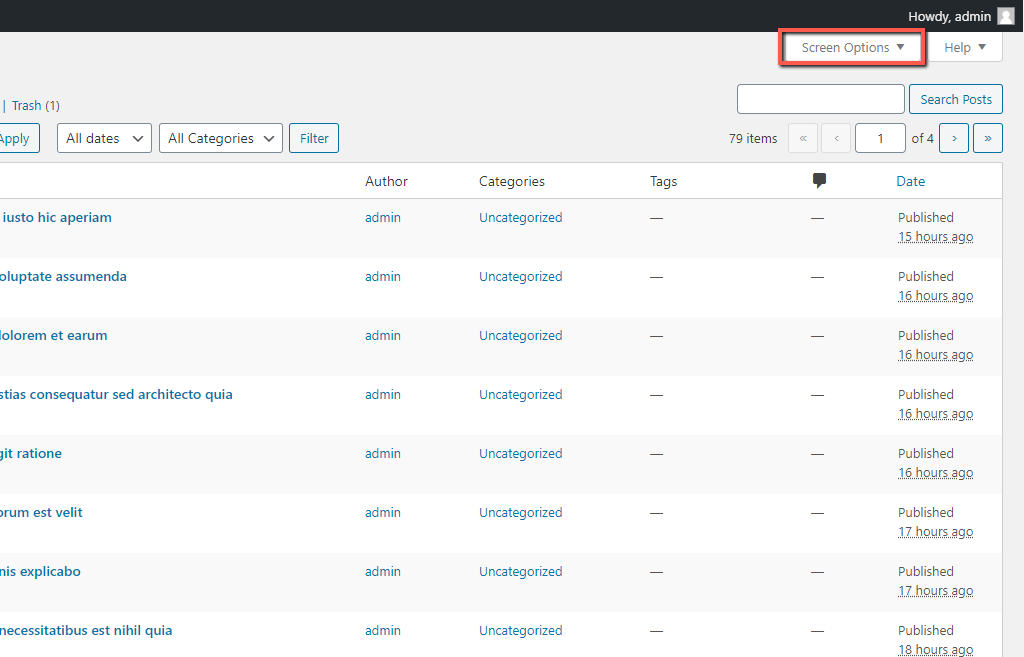Click admin author in 'necessitatibus est nihil quia' row
The width and height of the screenshot is (1024, 657).
click(x=383, y=630)
